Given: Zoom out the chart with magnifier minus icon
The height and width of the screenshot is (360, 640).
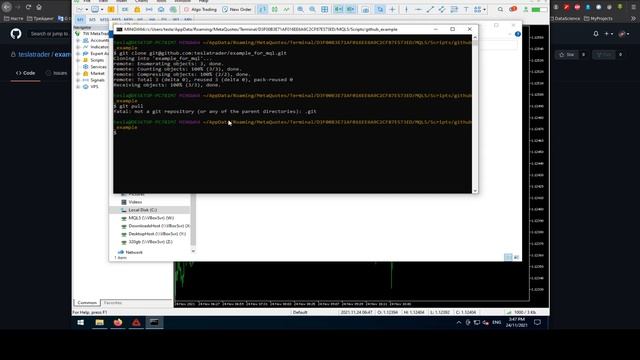Looking at the screenshot, I should click(312, 9).
